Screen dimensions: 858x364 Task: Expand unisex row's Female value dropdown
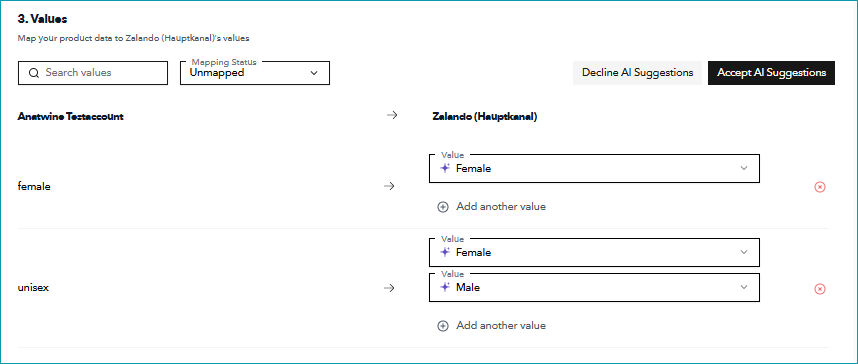[x=594, y=252]
